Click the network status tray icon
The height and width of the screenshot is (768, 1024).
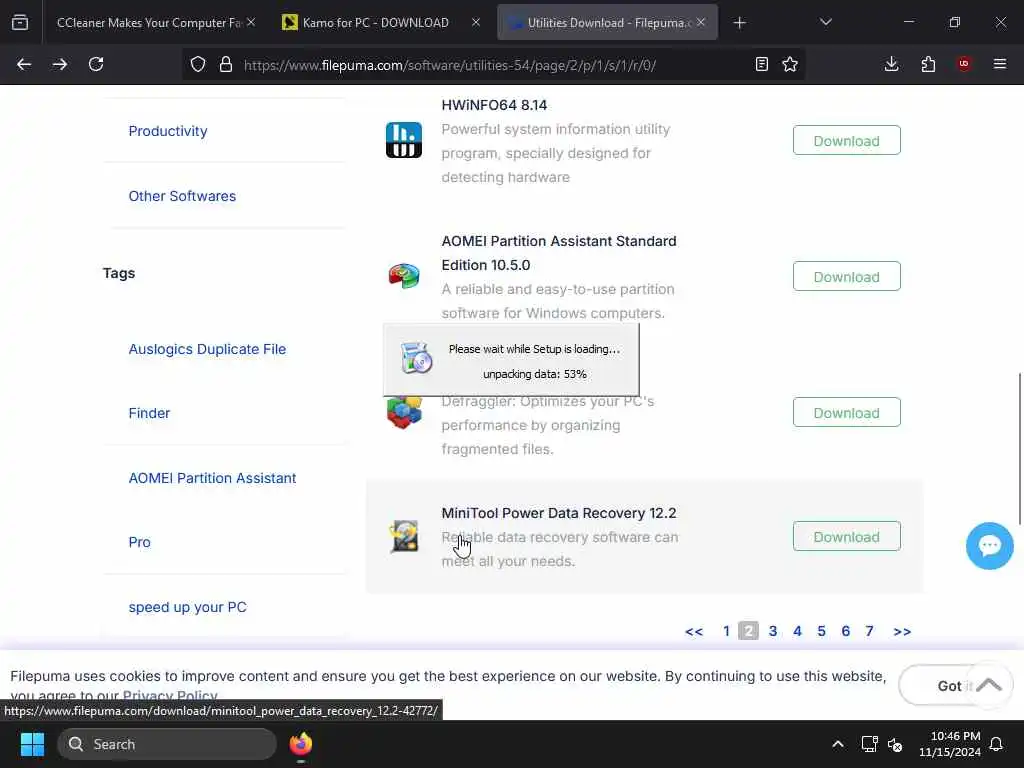coord(869,744)
